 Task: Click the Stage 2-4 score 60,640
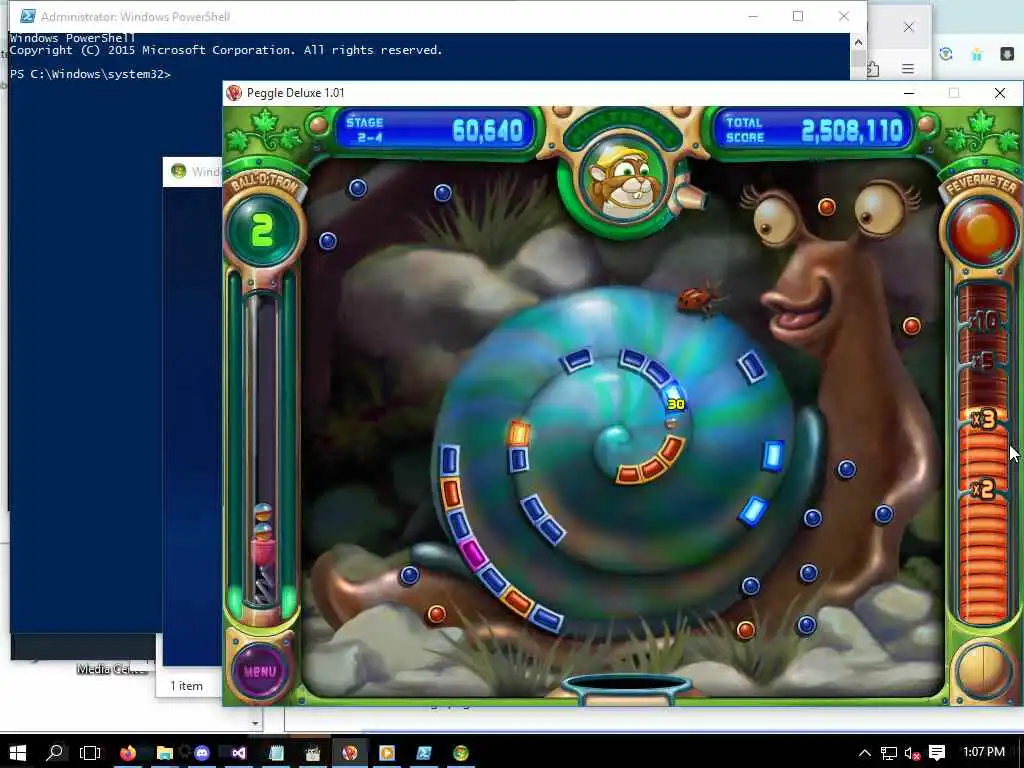pyautogui.click(x=488, y=131)
